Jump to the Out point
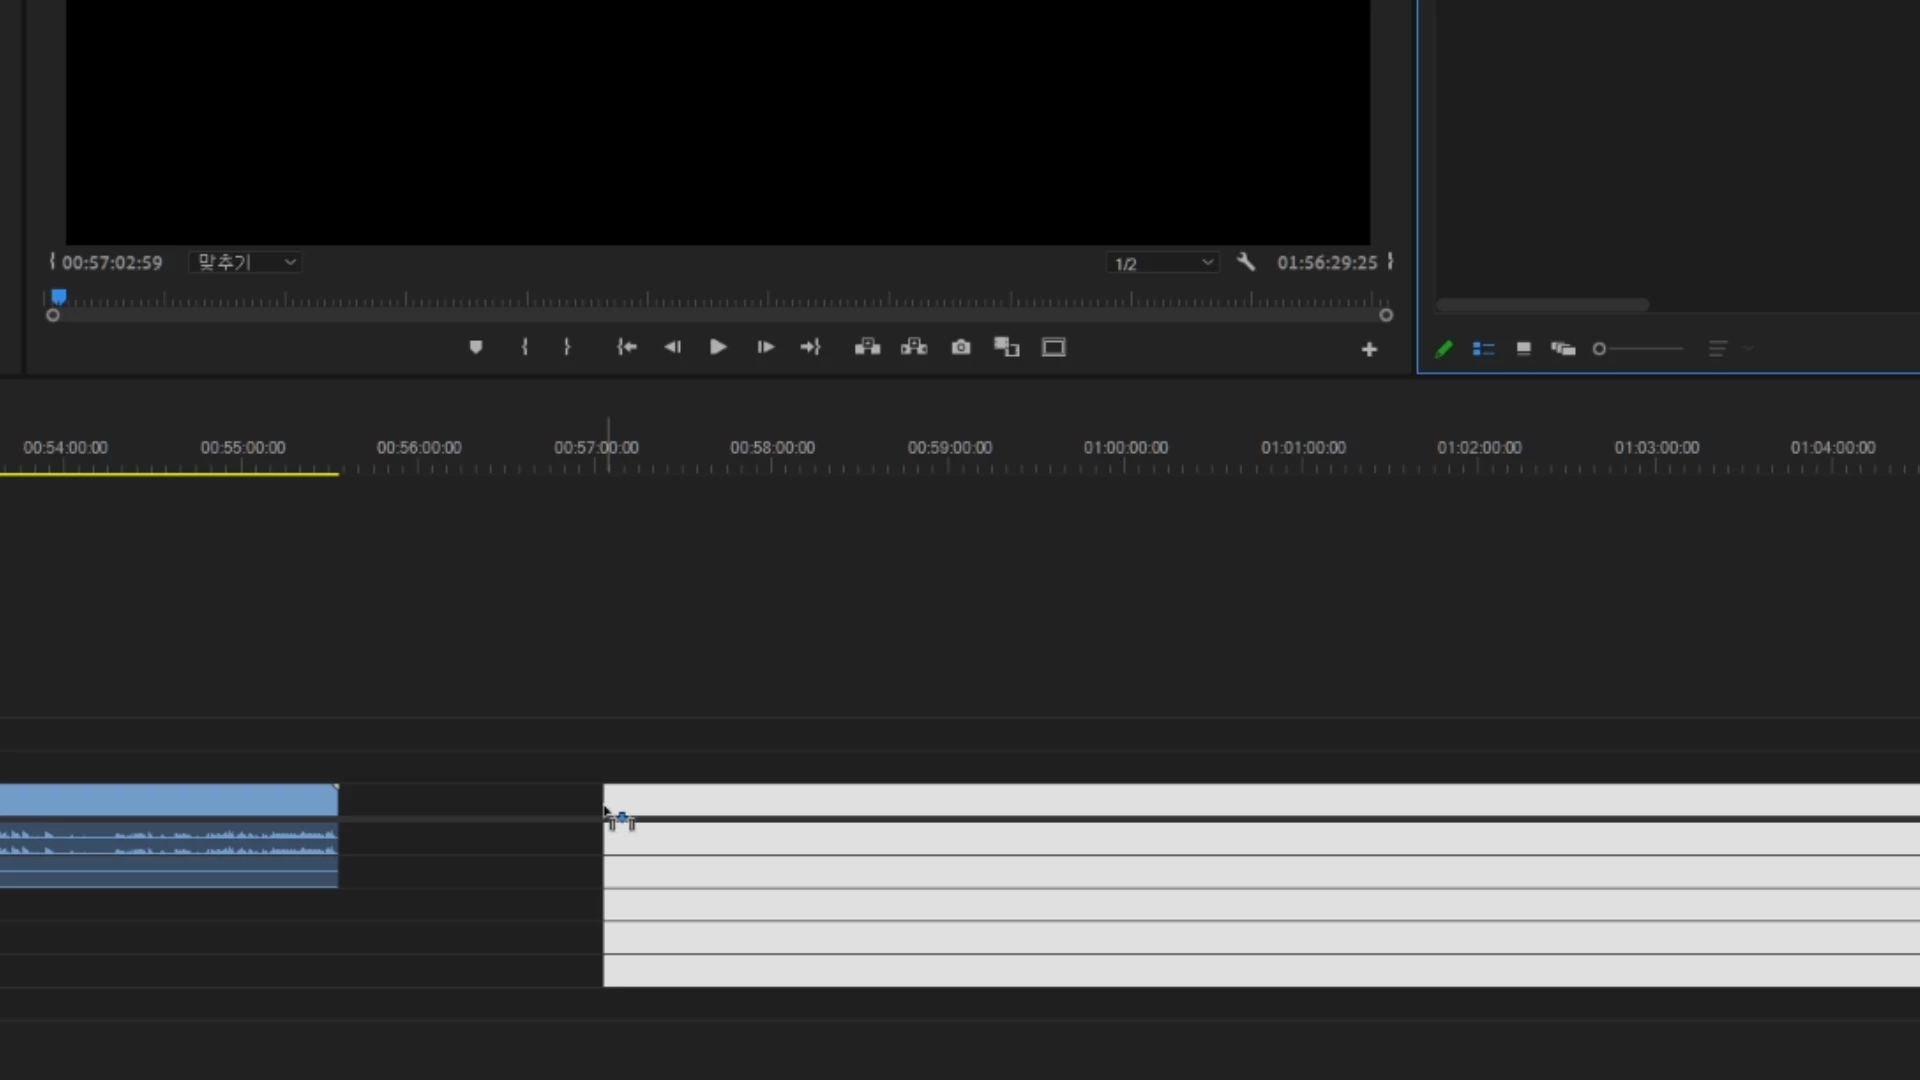 pos(810,347)
